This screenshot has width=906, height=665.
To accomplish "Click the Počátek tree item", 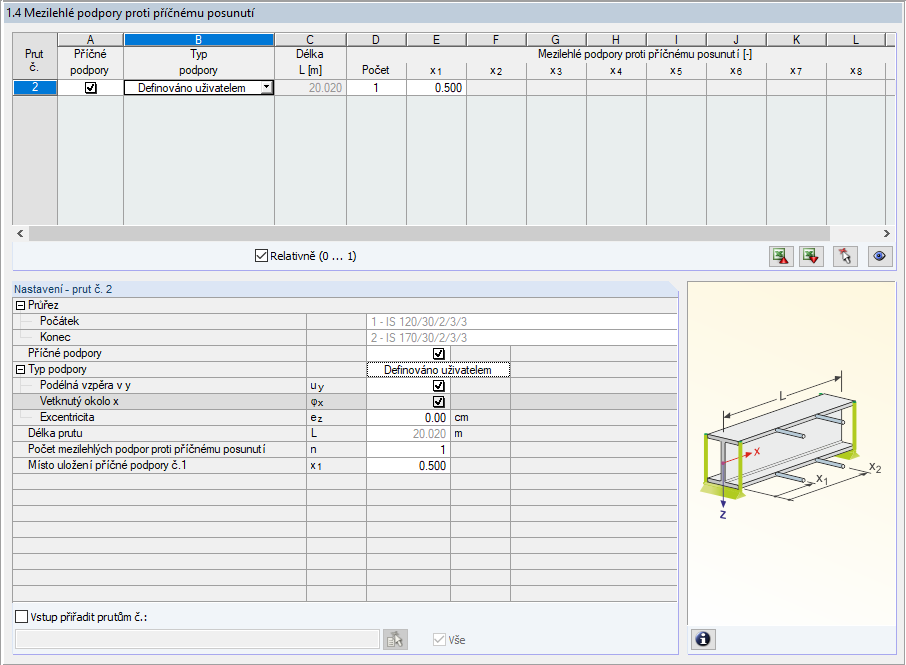I will tap(59, 321).
